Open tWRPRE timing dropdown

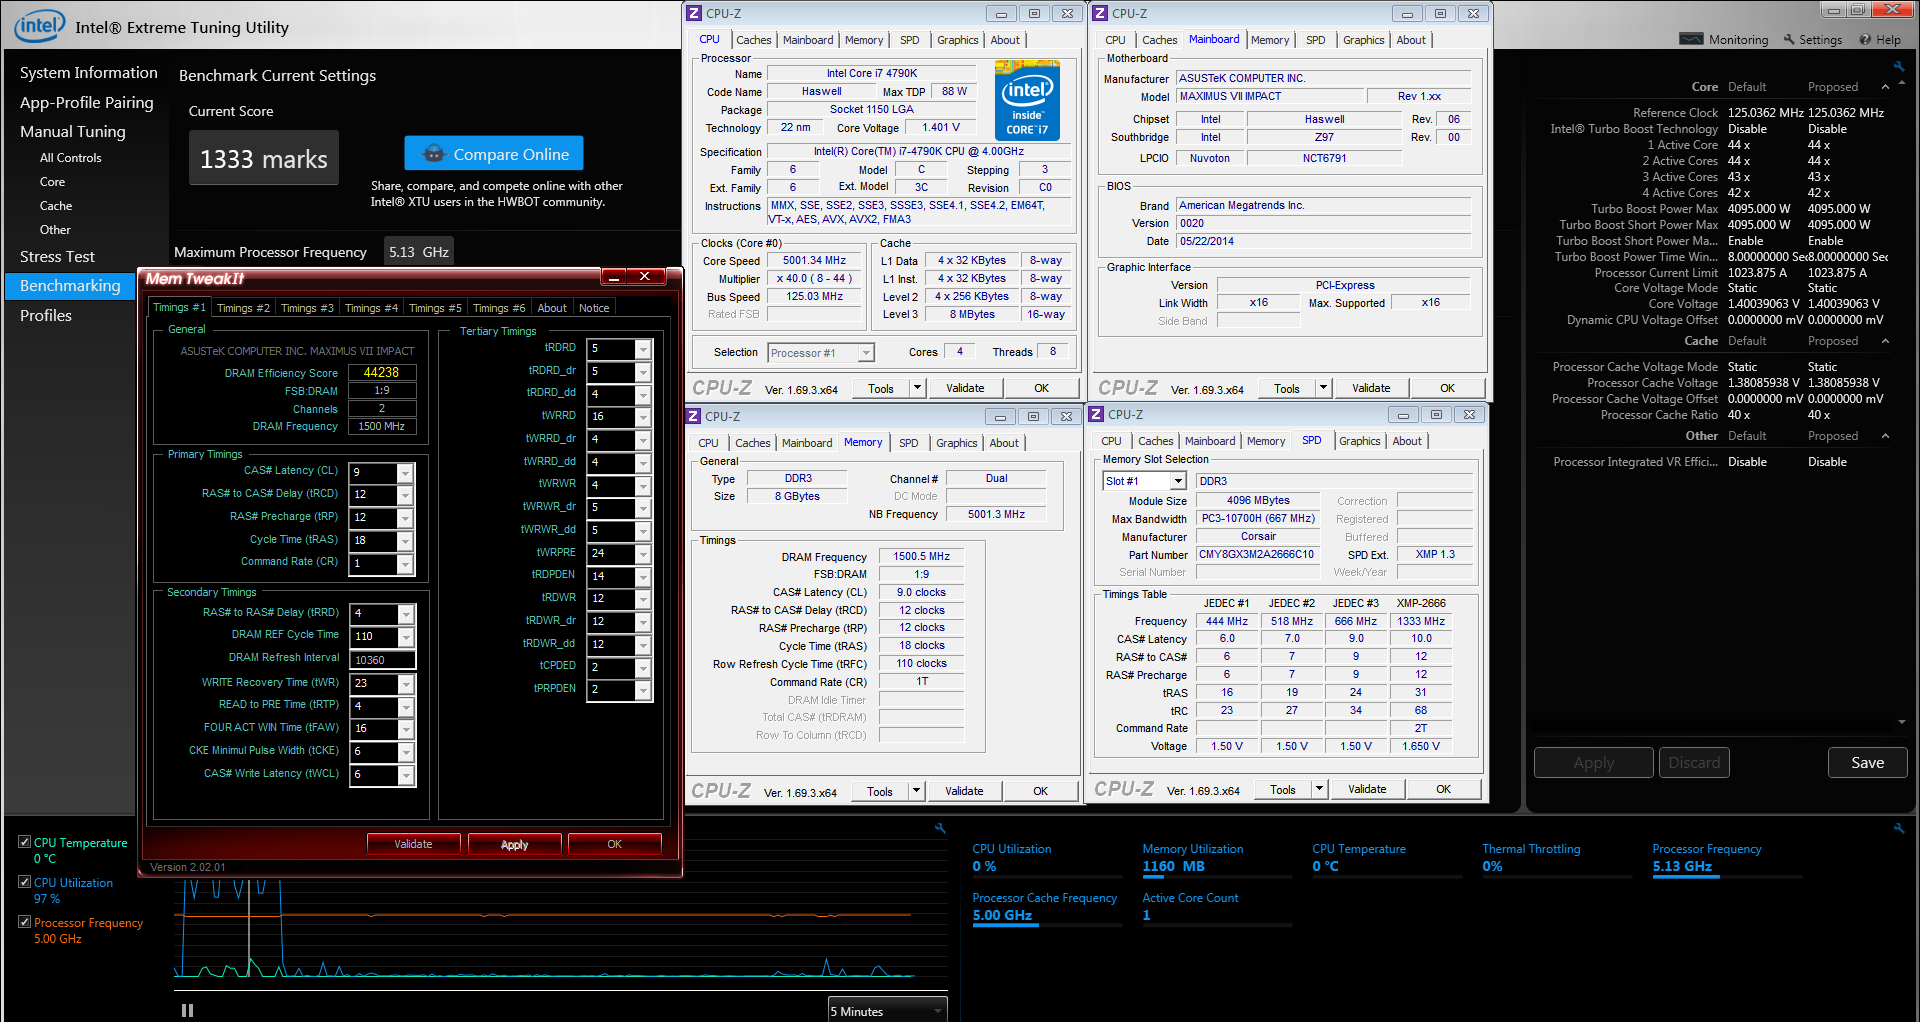click(643, 553)
